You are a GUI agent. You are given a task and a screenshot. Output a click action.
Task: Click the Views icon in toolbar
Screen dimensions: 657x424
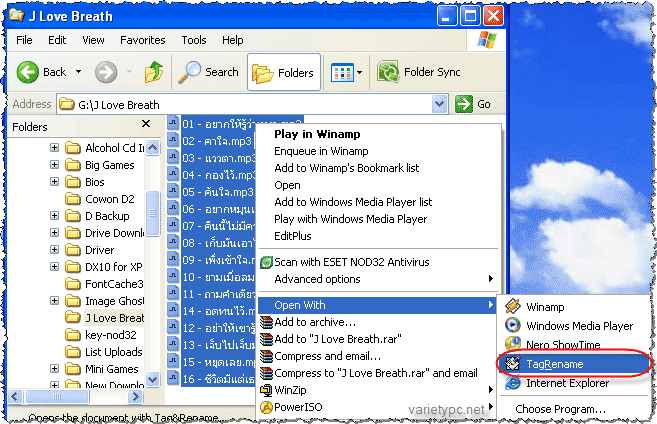(342, 72)
